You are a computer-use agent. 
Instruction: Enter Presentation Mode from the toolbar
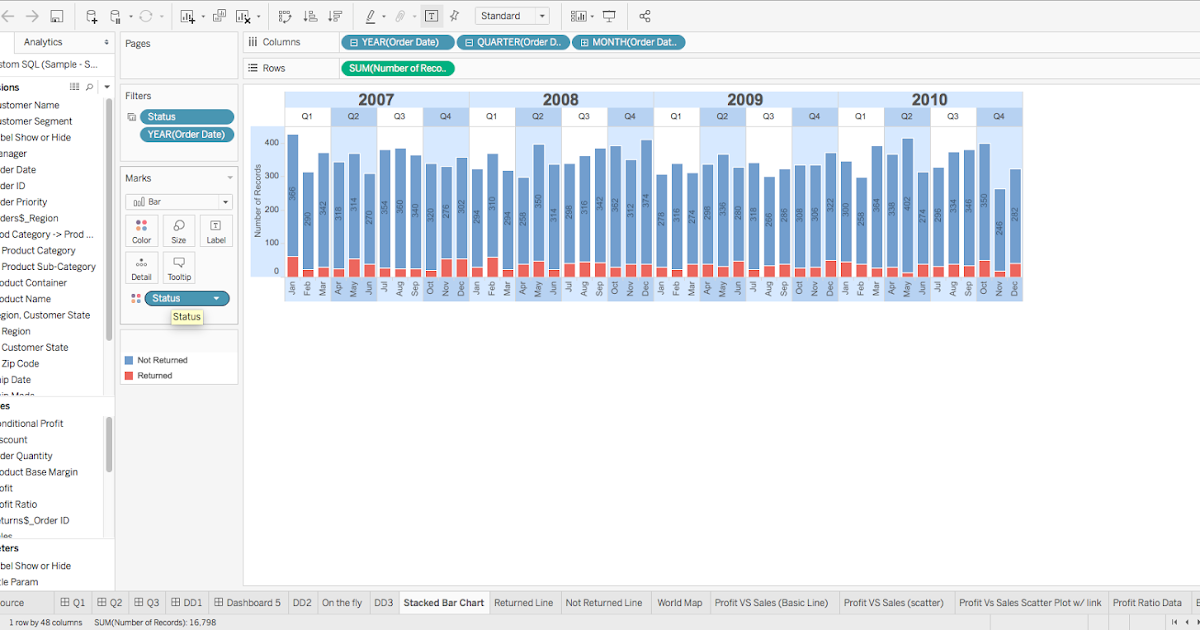point(609,15)
